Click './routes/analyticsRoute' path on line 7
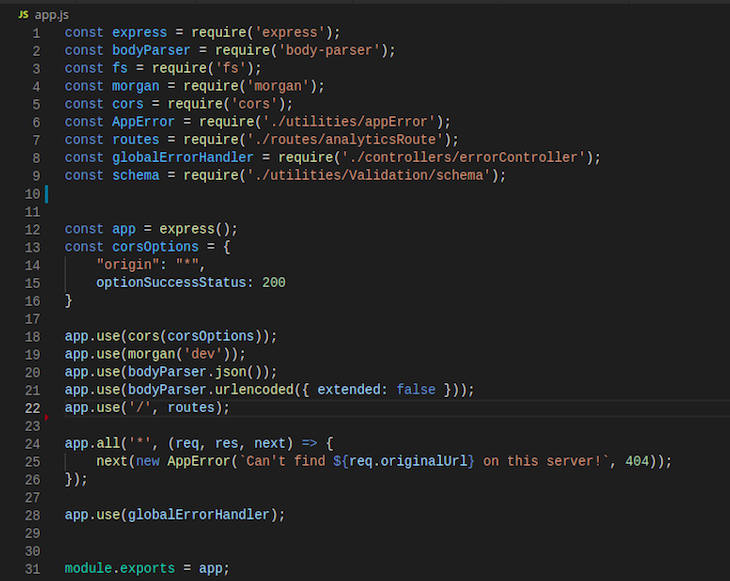This screenshot has width=730, height=581. point(345,140)
